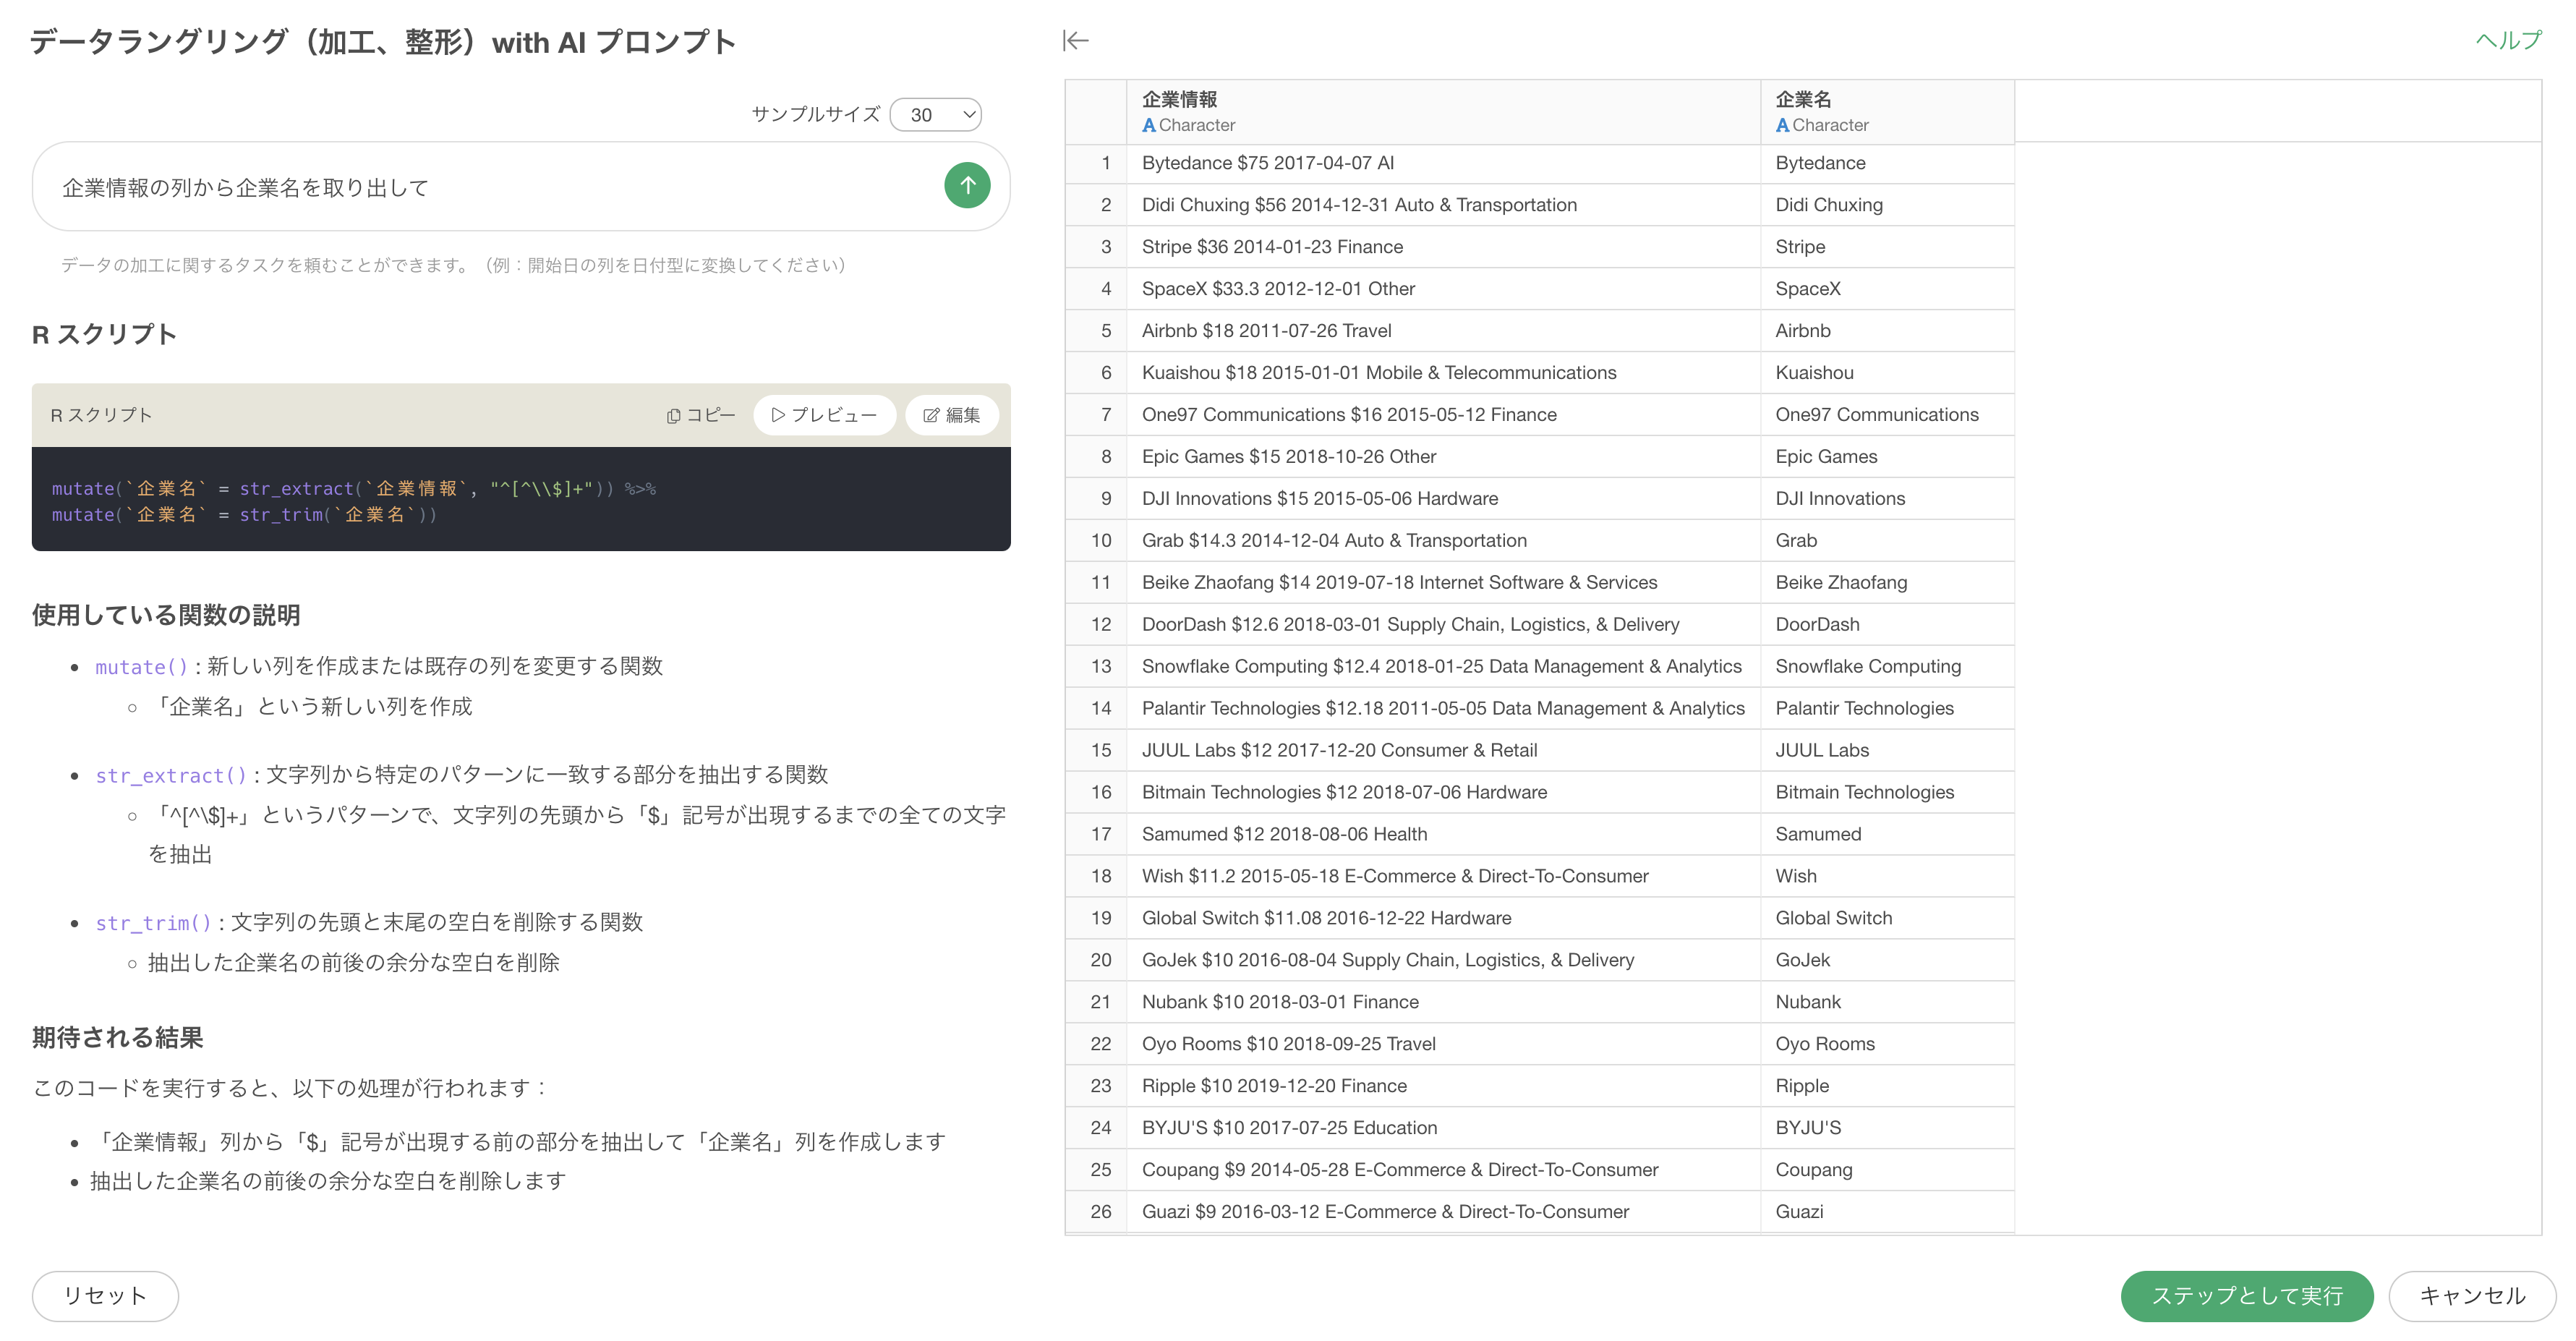Open the ヘルプ help link

(x=2507, y=41)
